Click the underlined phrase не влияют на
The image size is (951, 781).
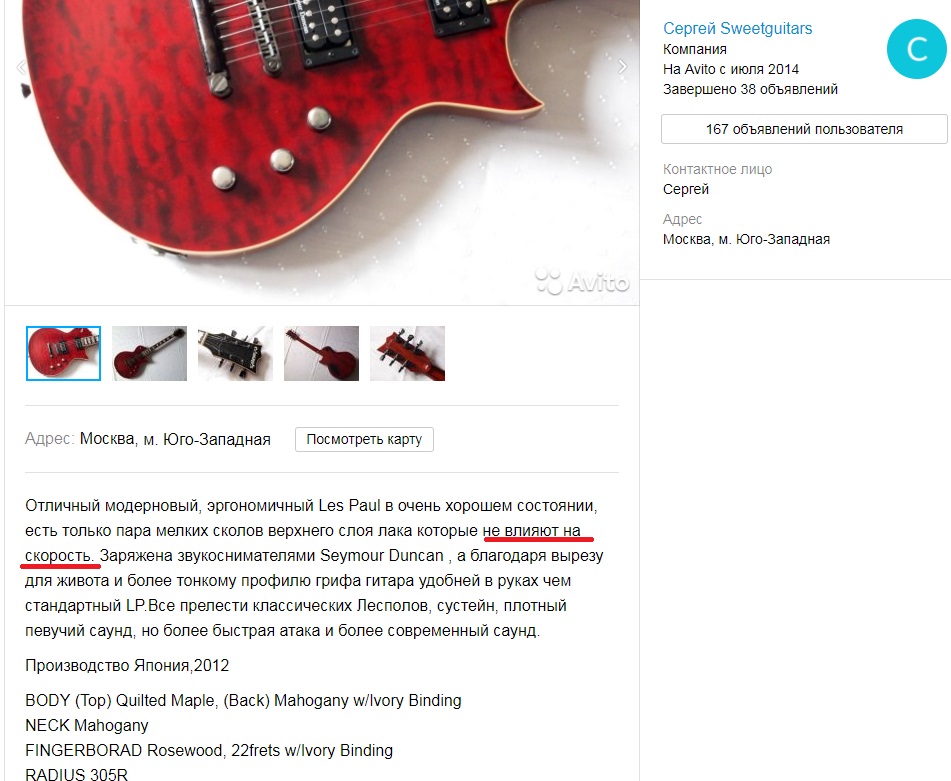click(x=532, y=531)
